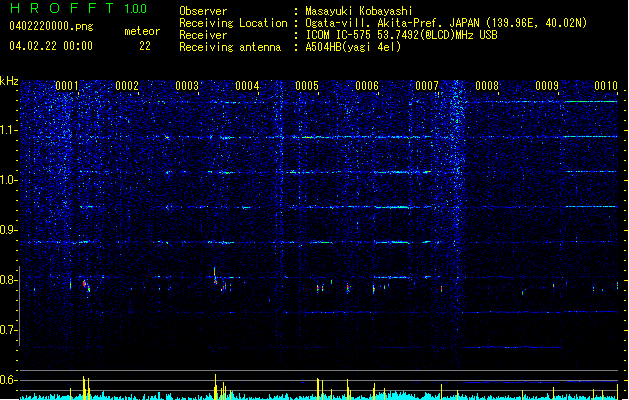The width and height of the screenshot is (629, 400).
Task: Click the "Receiver" field label
Action: [203, 35]
